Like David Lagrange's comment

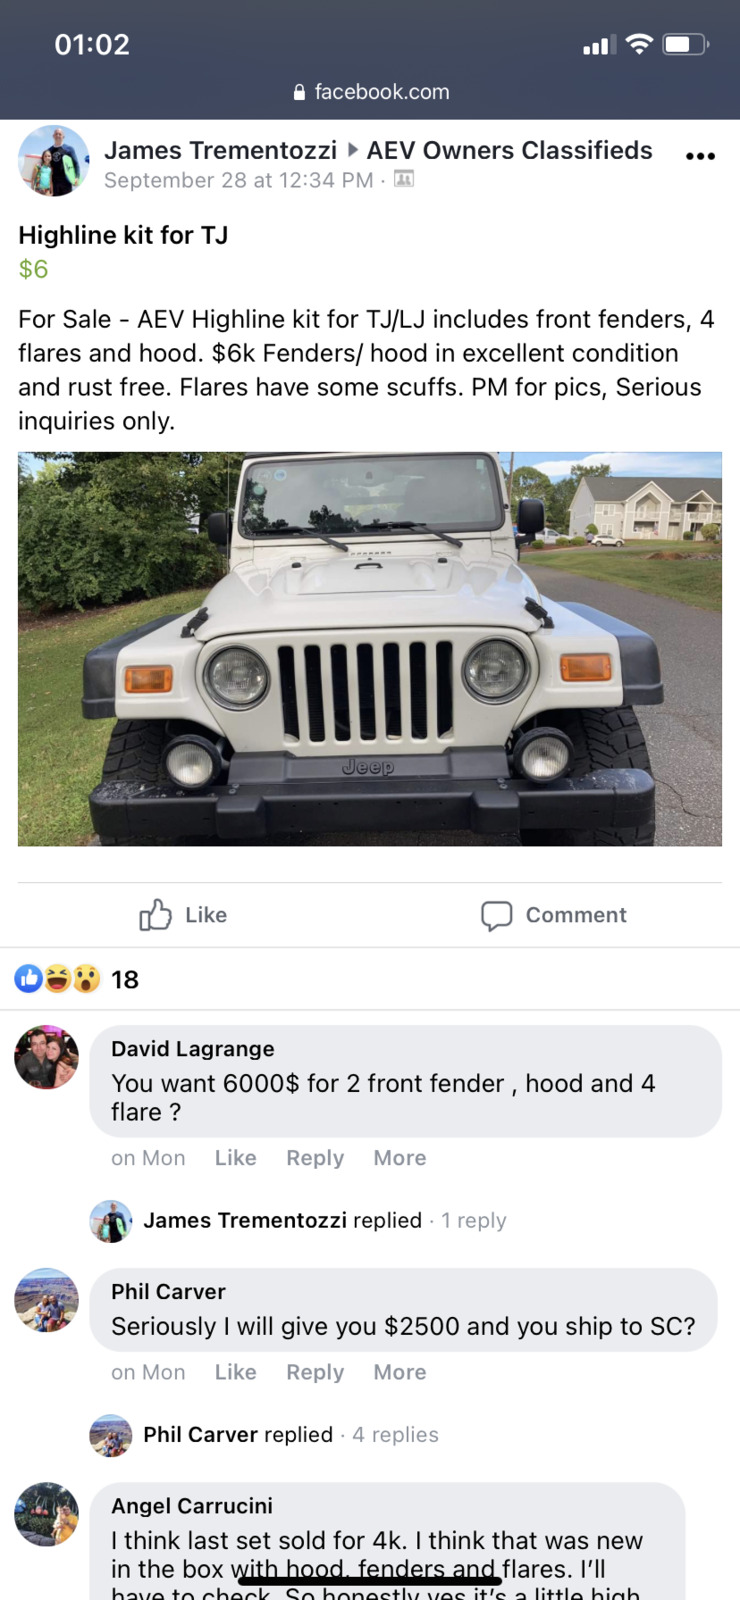[x=236, y=1158]
